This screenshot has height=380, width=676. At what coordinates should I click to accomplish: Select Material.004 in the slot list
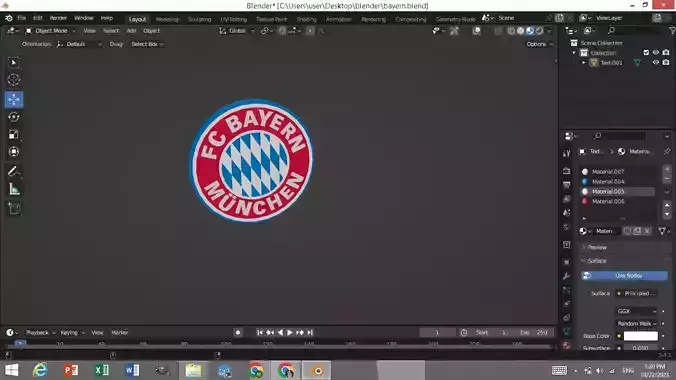[x=617, y=182]
